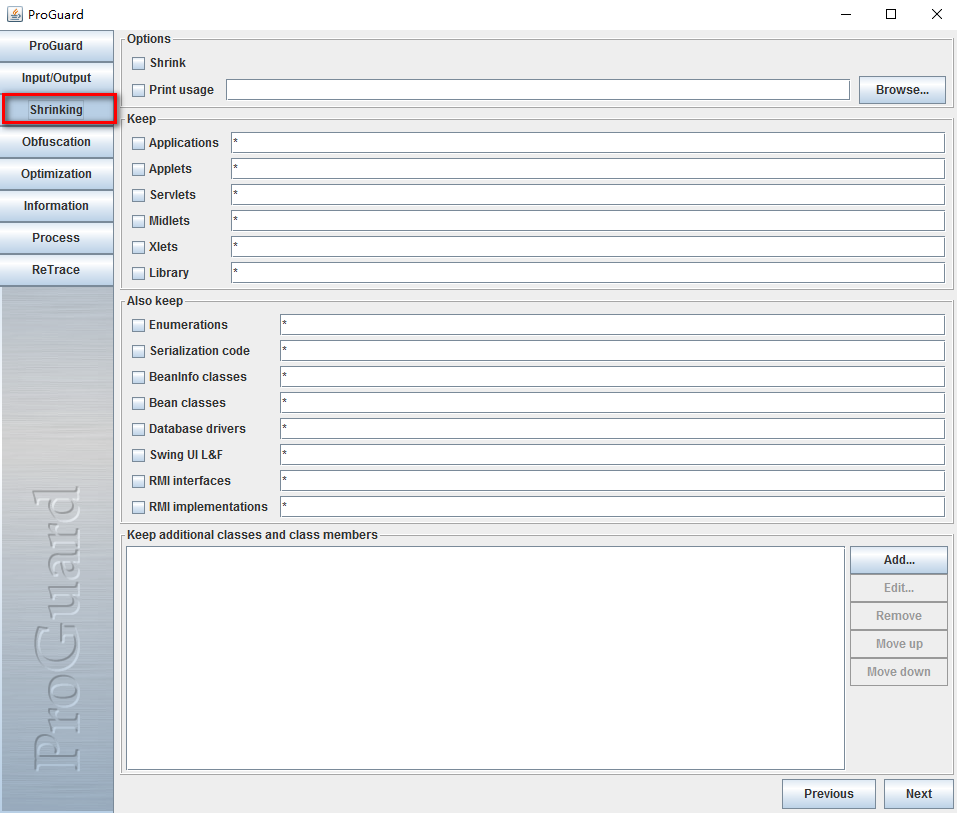This screenshot has height=813, width=957.
Task: Close the ProGuard window
Action: pos(937,14)
